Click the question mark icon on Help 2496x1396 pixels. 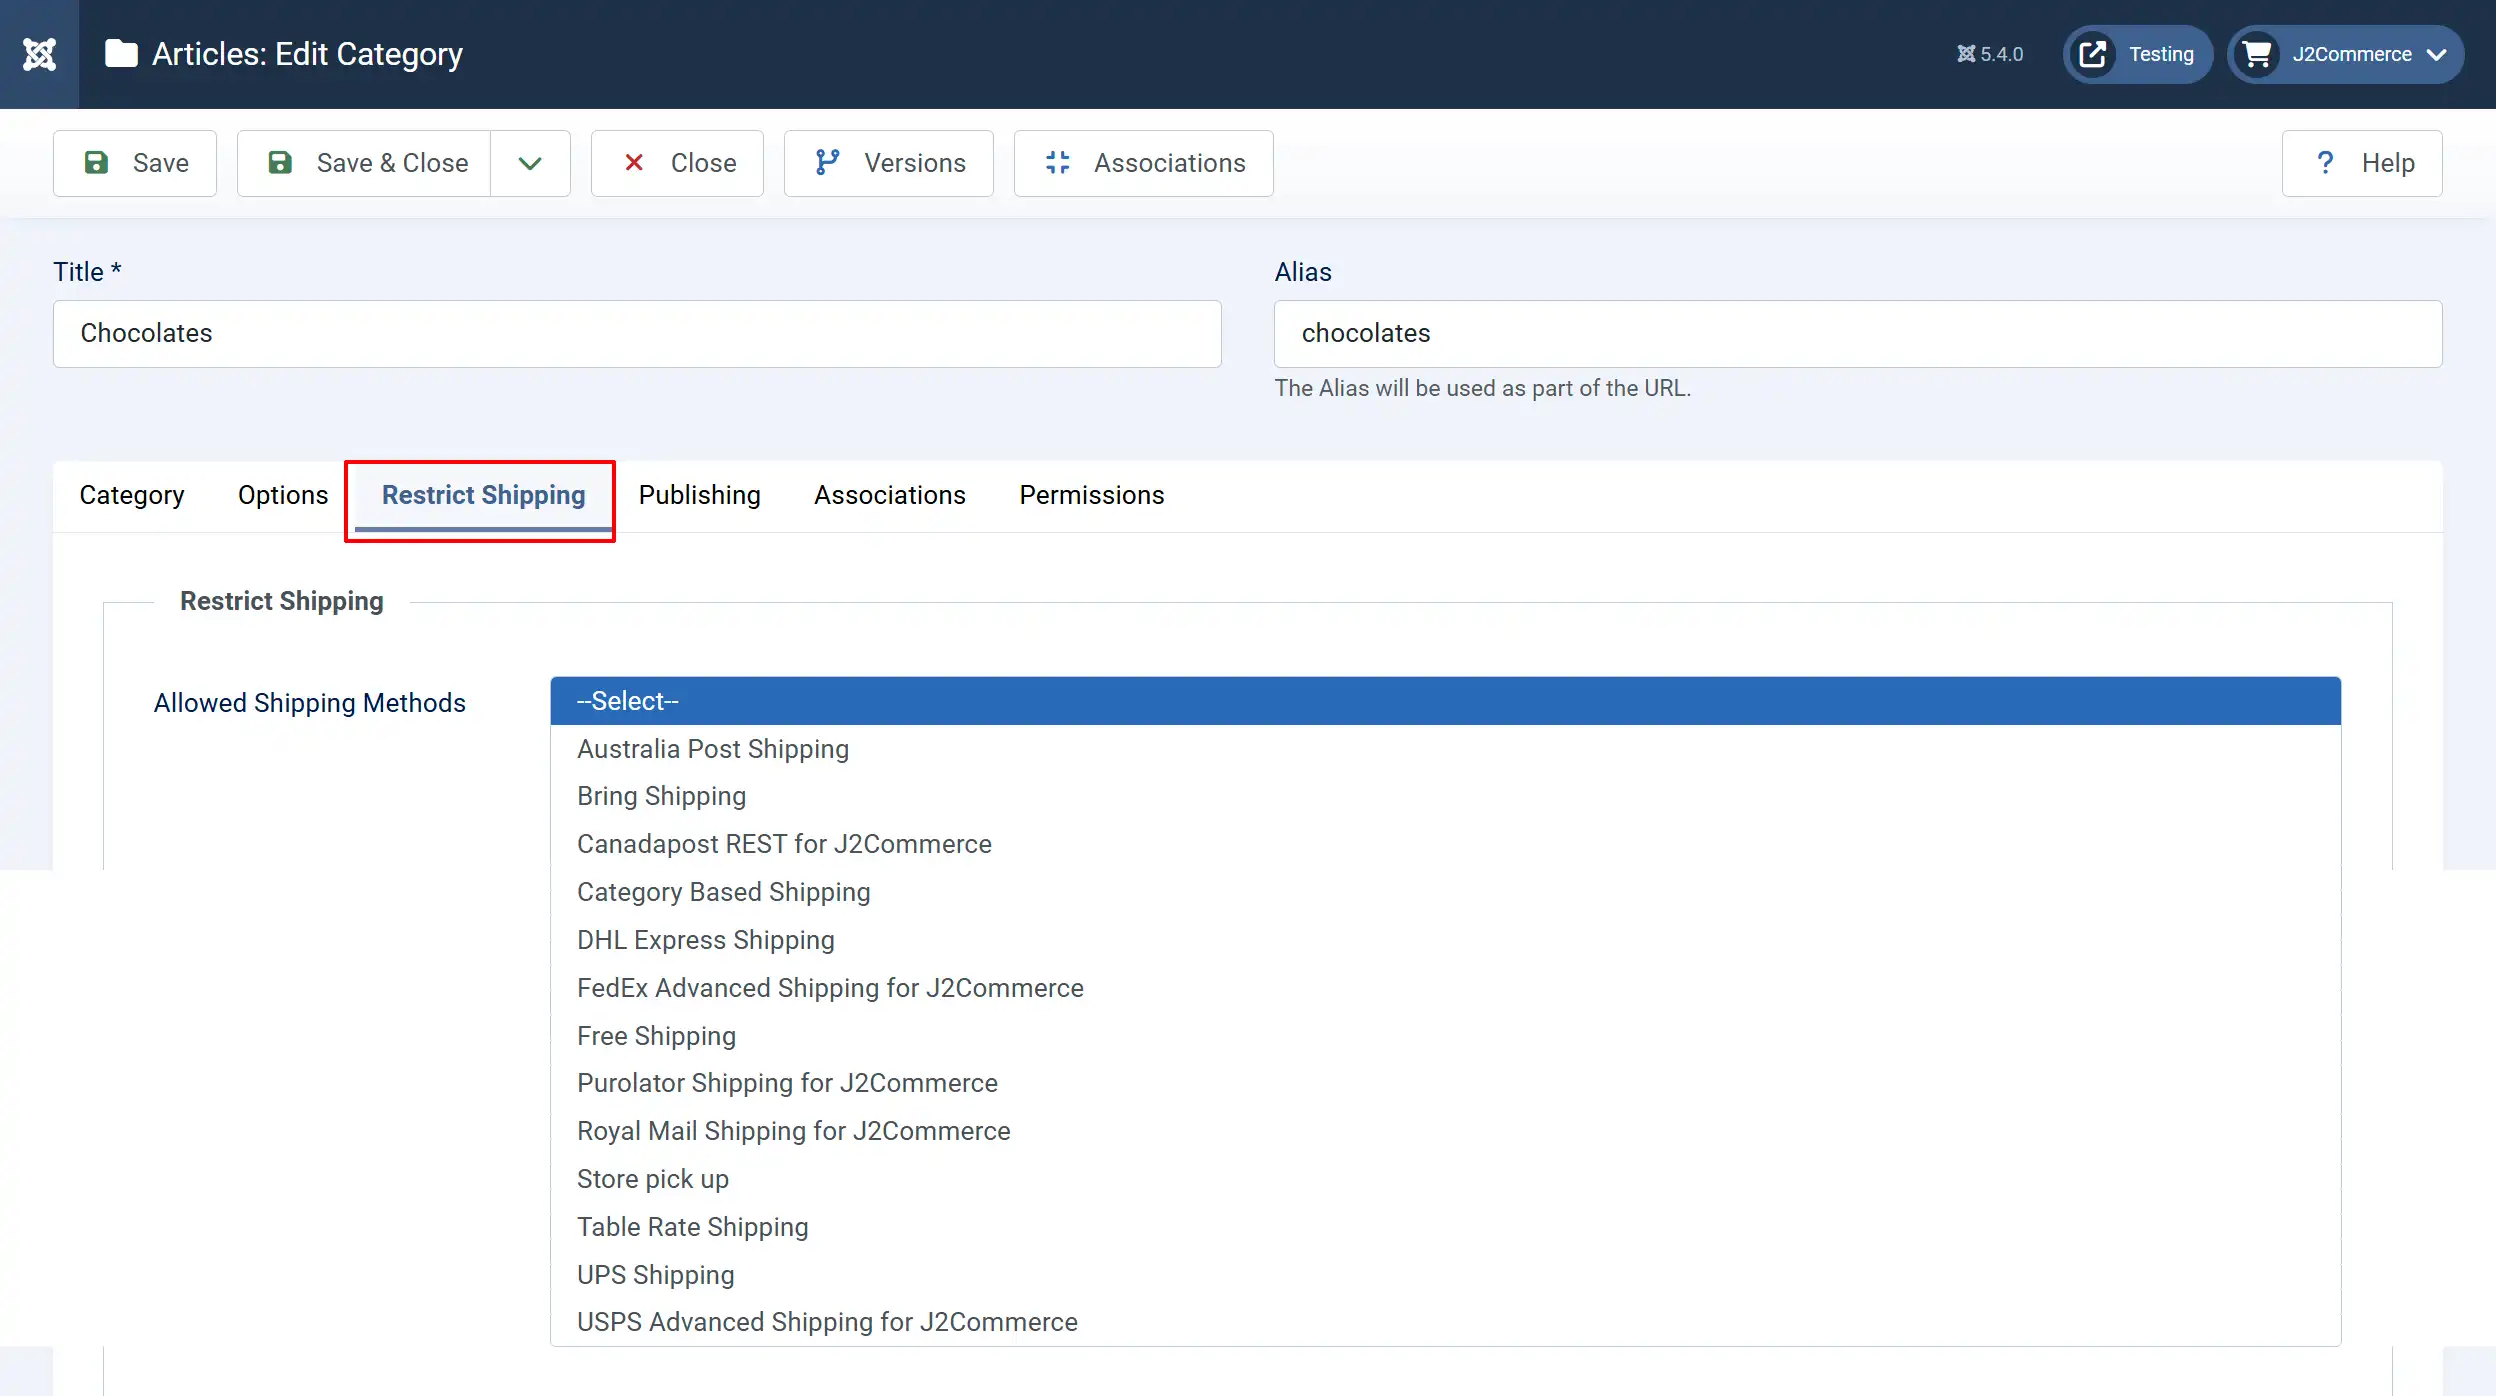2325,163
